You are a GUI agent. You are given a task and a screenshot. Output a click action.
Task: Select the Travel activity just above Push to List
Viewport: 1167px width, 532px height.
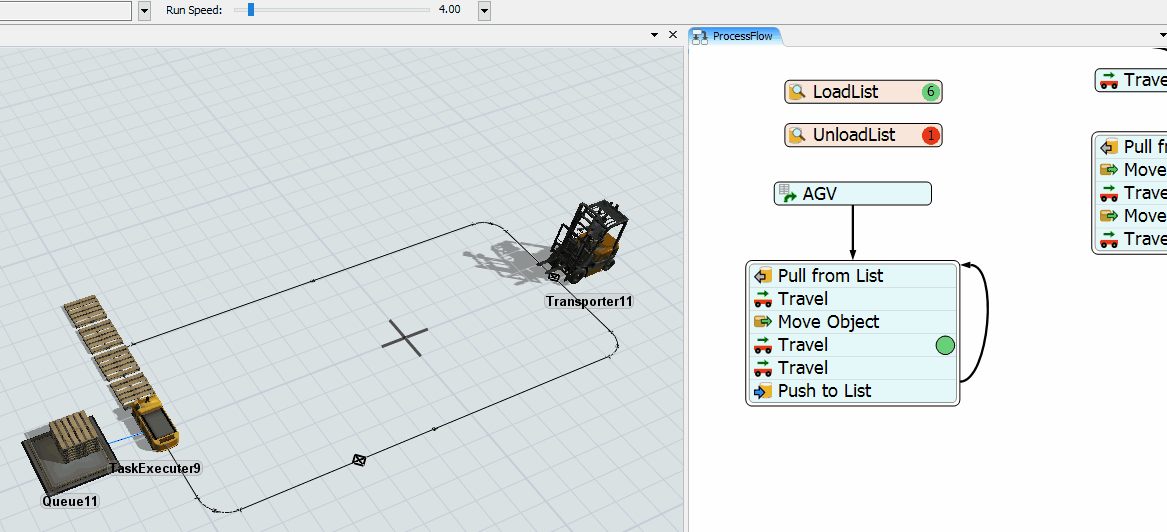click(803, 368)
